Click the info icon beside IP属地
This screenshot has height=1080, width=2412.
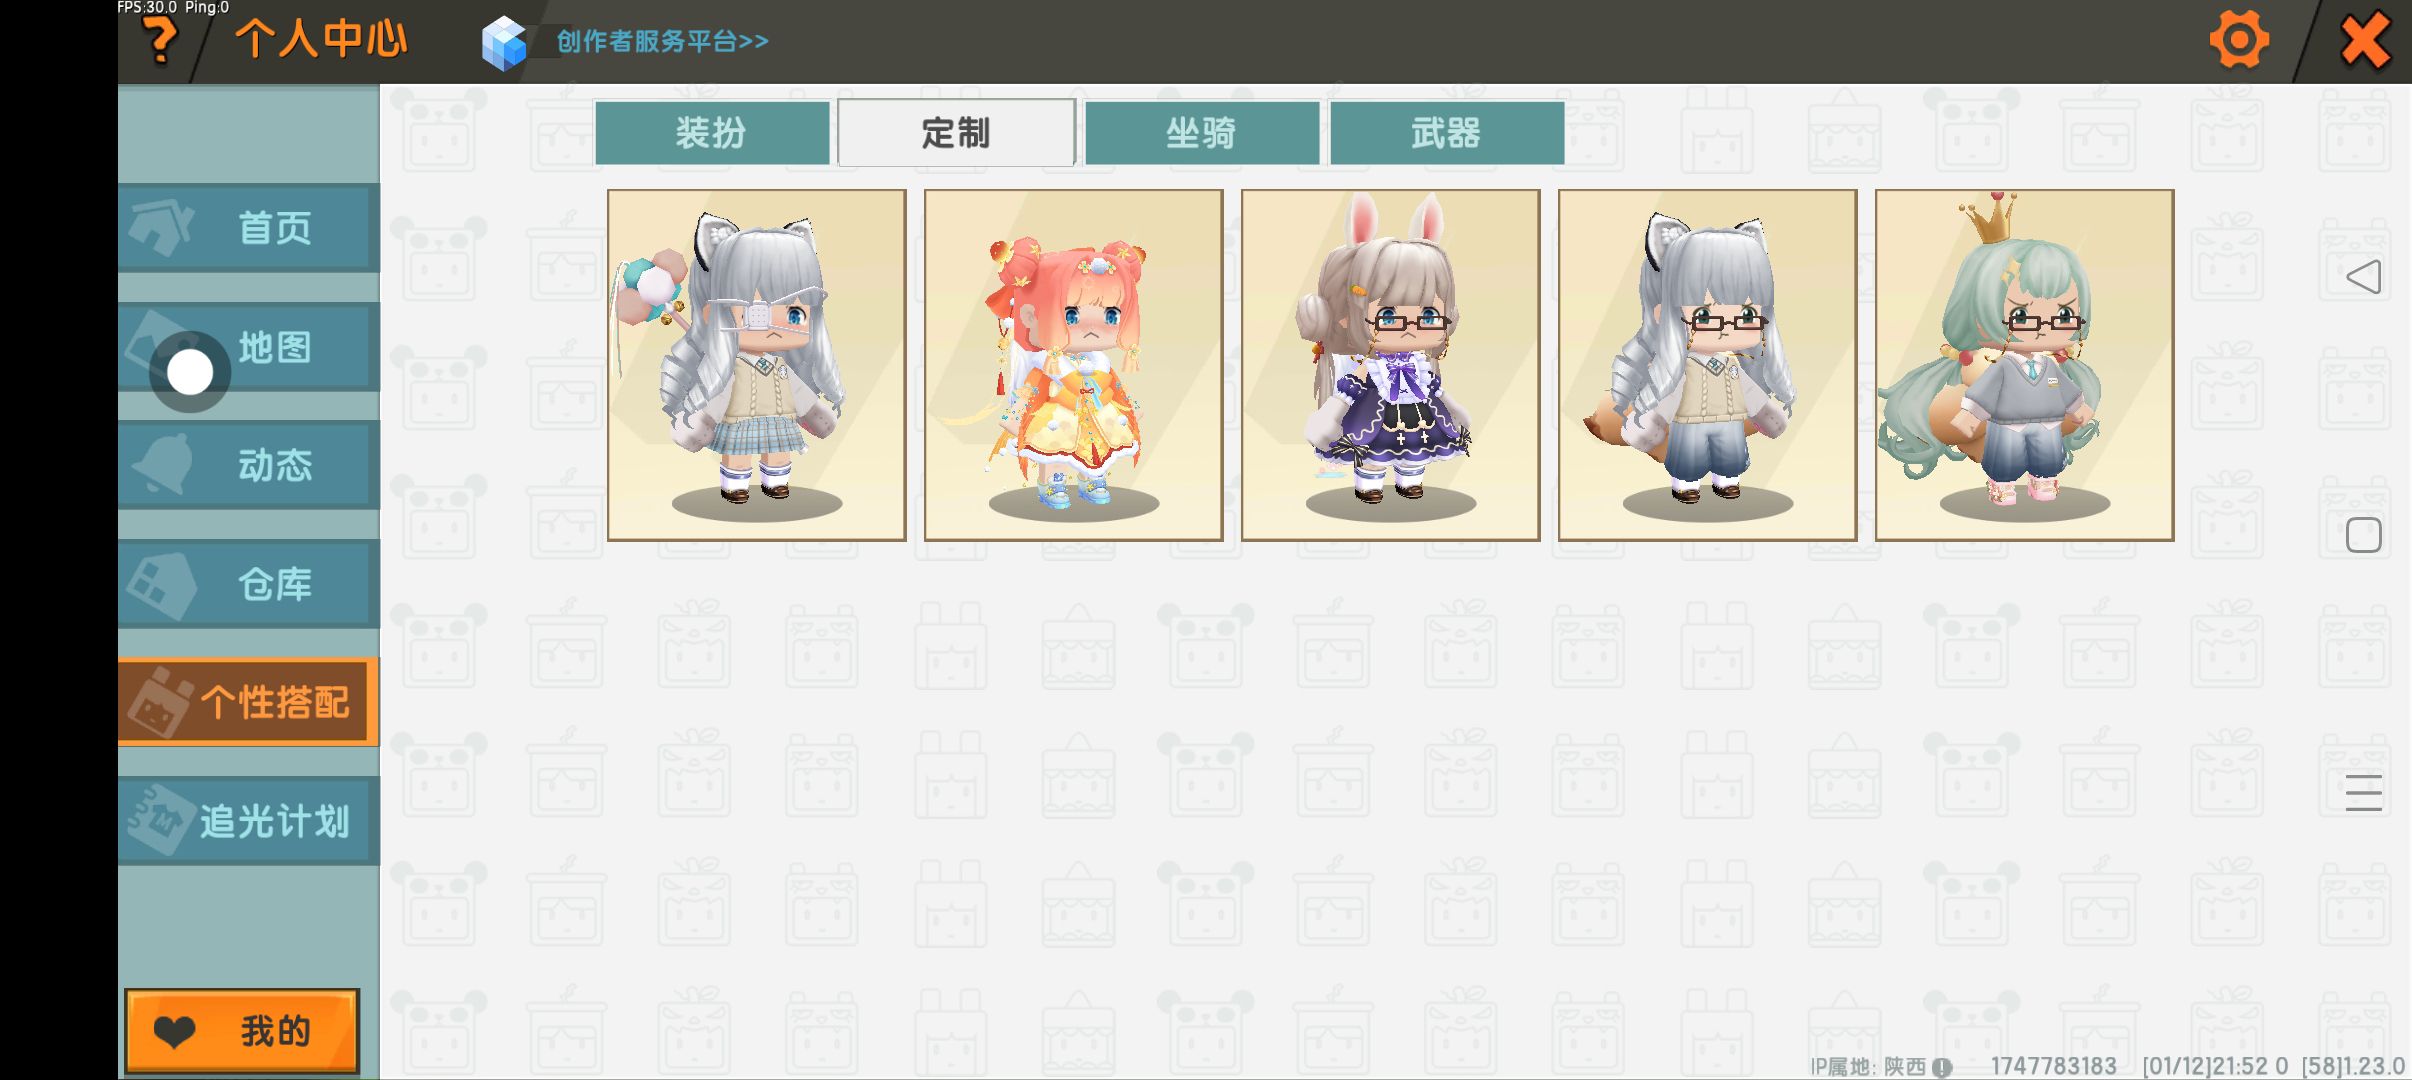click(x=1942, y=1067)
